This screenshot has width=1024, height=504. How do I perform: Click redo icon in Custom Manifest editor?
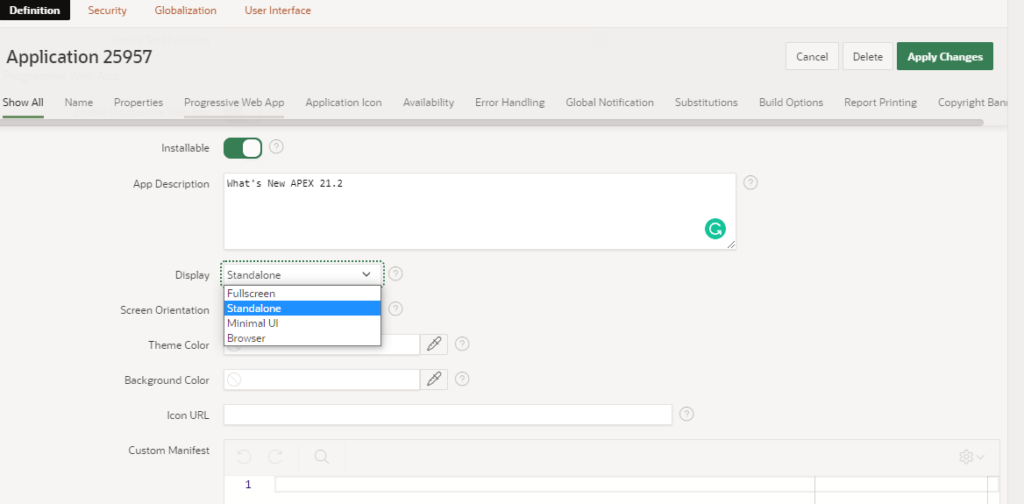pos(276,456)
